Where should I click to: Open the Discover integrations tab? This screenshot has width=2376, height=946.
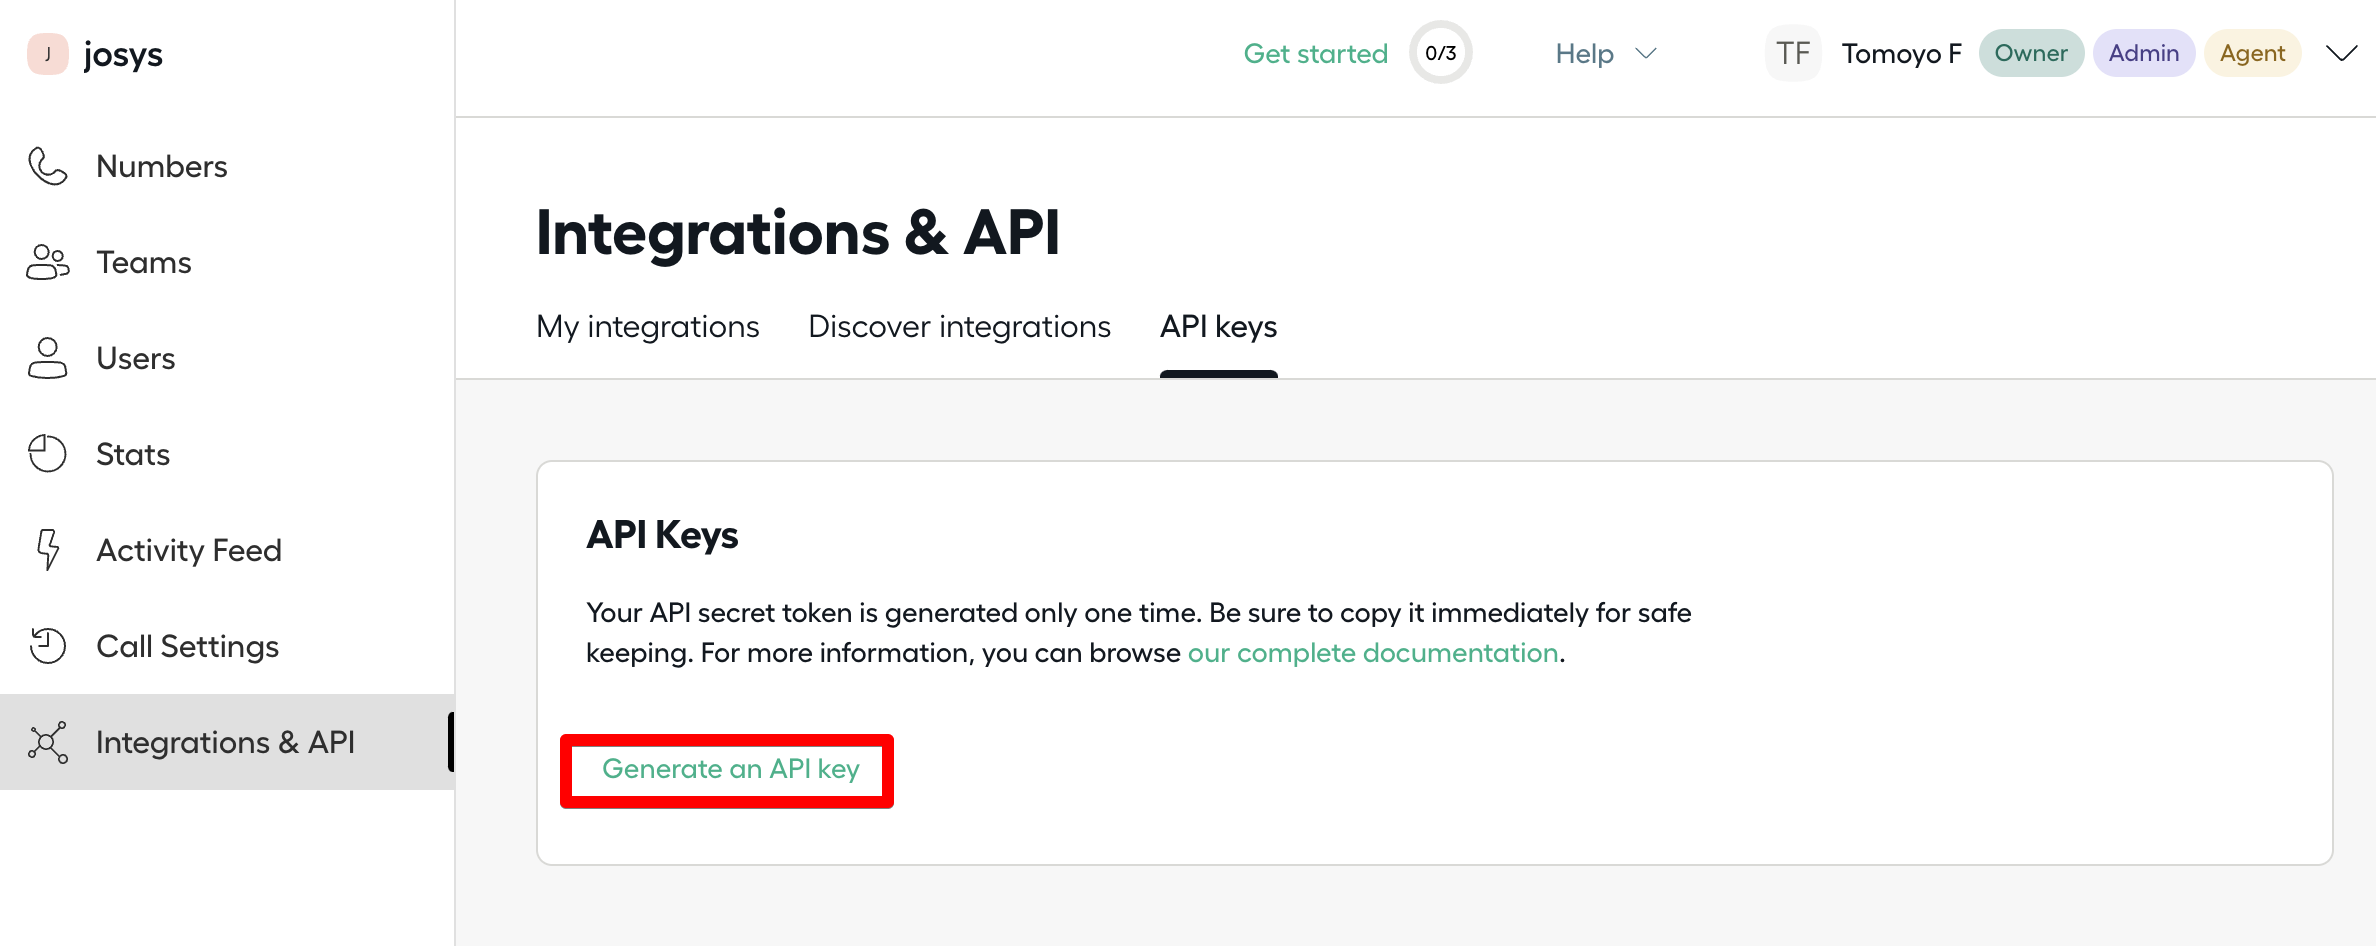tap(959, 327)
